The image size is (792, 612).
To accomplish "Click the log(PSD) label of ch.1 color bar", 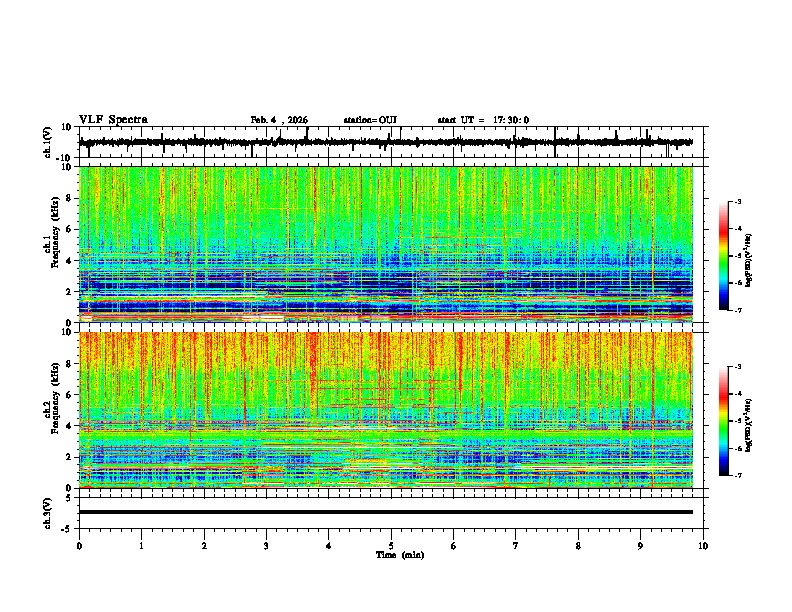I will [749, 261].
